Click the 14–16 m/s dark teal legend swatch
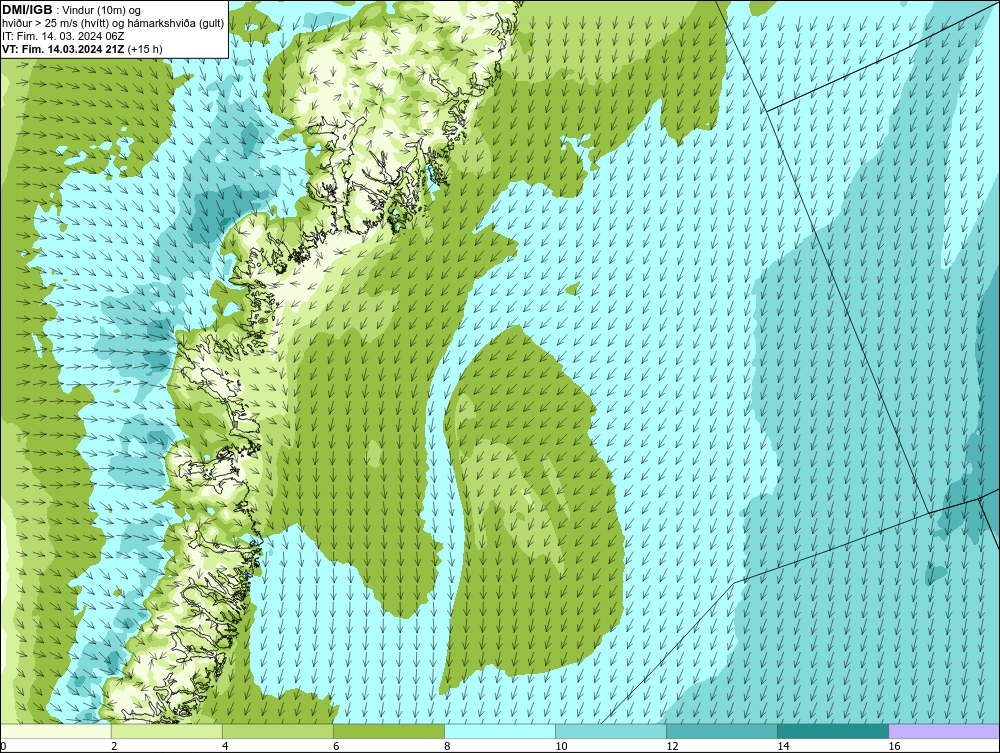This screenshot has width=1000, height=753. coord(832,731)
